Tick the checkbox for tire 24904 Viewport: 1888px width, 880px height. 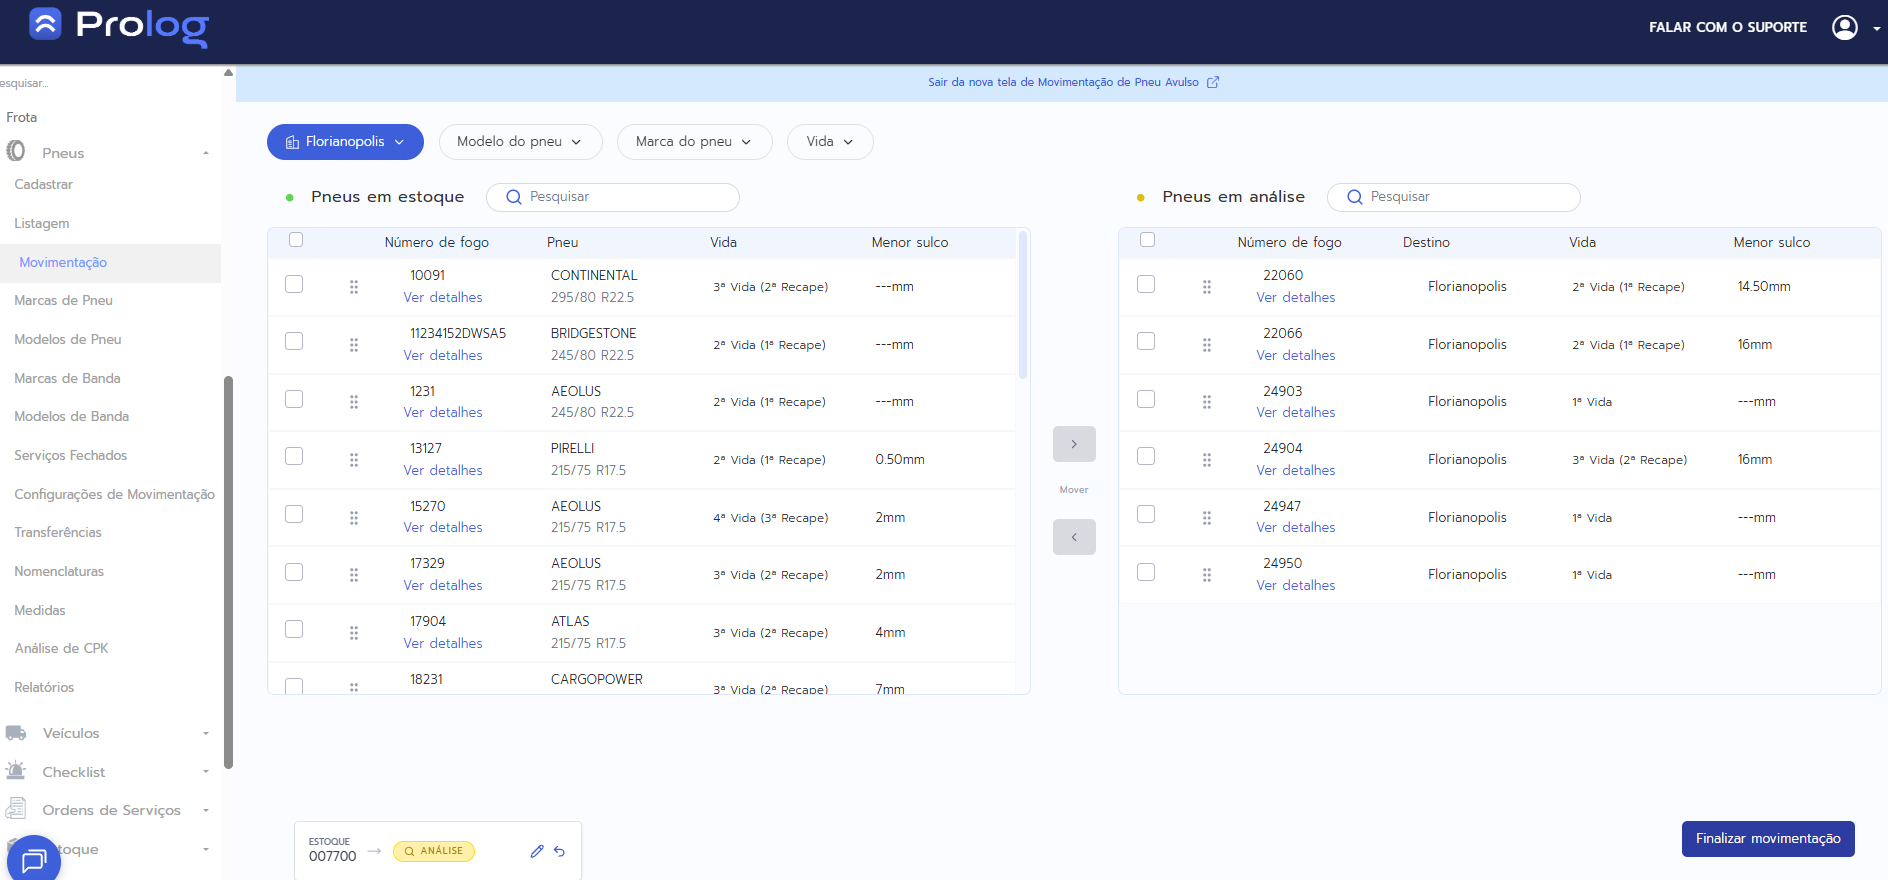pyautogui.click(x=1146, y=456)
